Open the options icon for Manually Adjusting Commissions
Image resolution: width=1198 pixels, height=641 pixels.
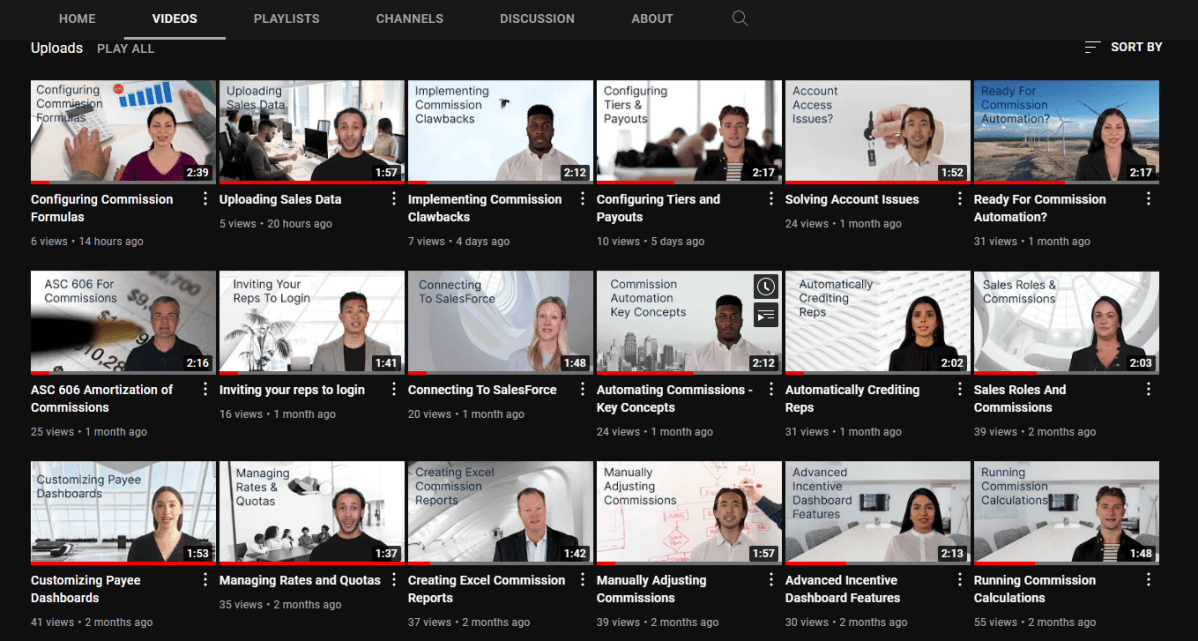[770, 579]
